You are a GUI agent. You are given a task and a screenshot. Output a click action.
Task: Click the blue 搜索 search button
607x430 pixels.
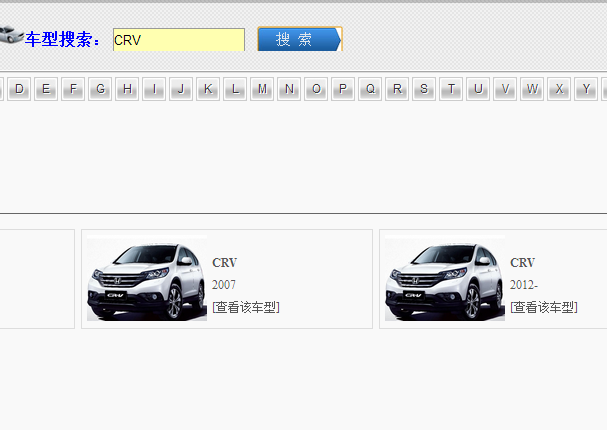[300, 39]
